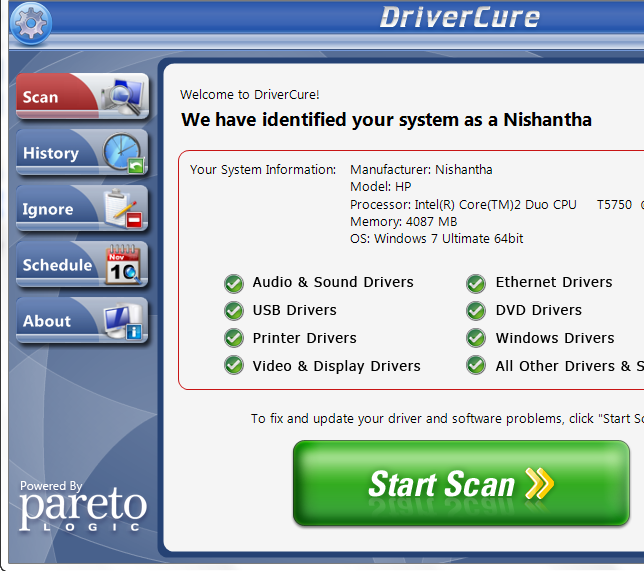Screen dimensions: 644x571
Task: Click the 'Welcome to DriverCure!' text
Action: click(250, 94)
